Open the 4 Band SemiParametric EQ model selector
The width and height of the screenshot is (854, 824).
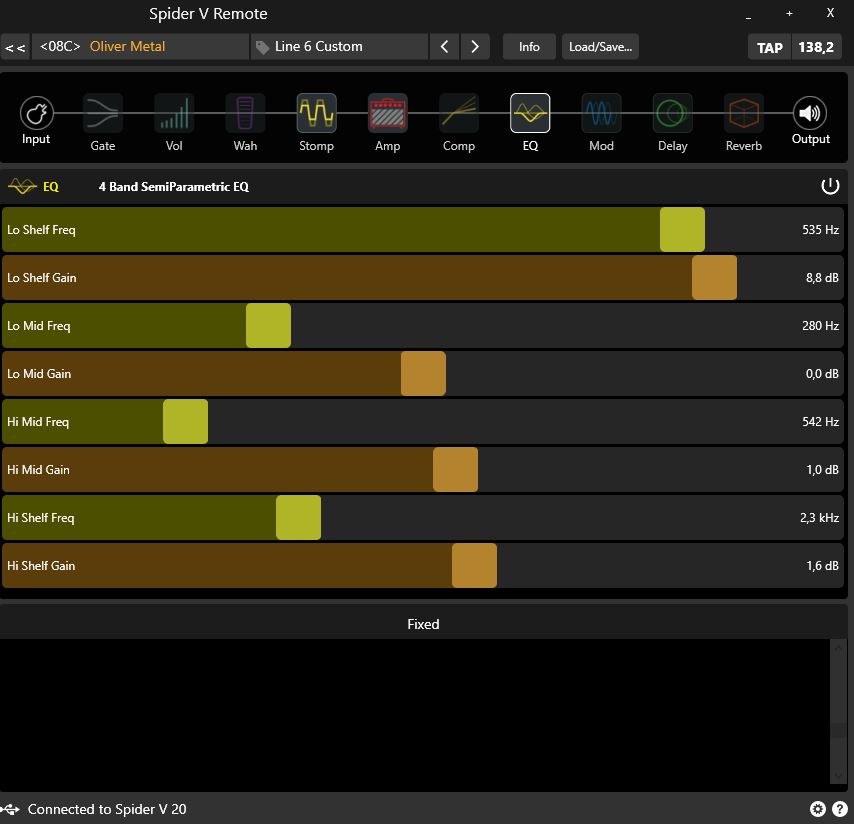pos(174,187)
